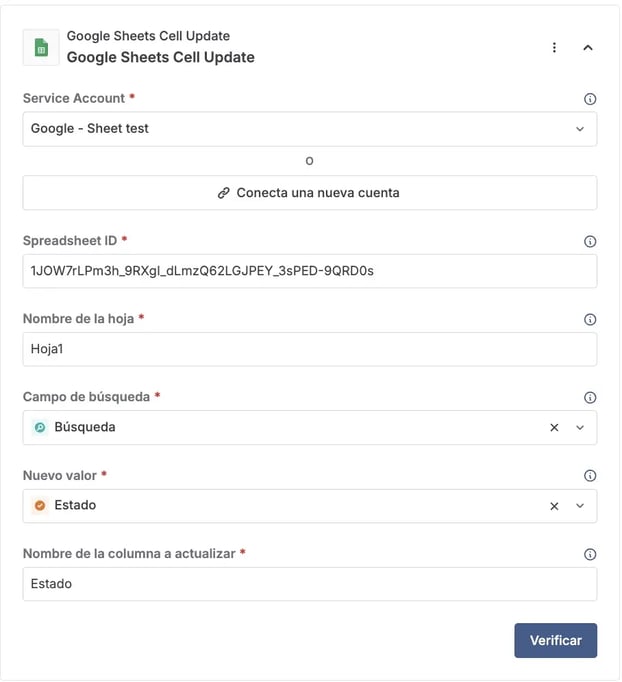Screen dimensions: 622x682
Task: Click the Nombre de la hoja field
Action: (x=309, y=349)
